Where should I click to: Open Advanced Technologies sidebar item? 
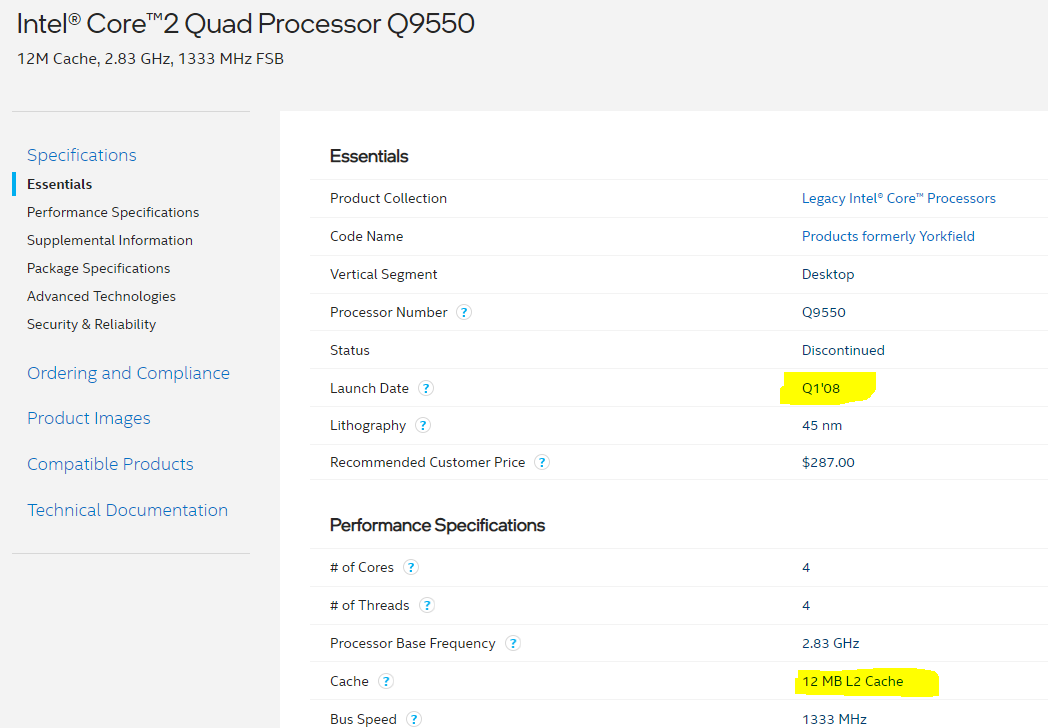(x=101, y=297)
